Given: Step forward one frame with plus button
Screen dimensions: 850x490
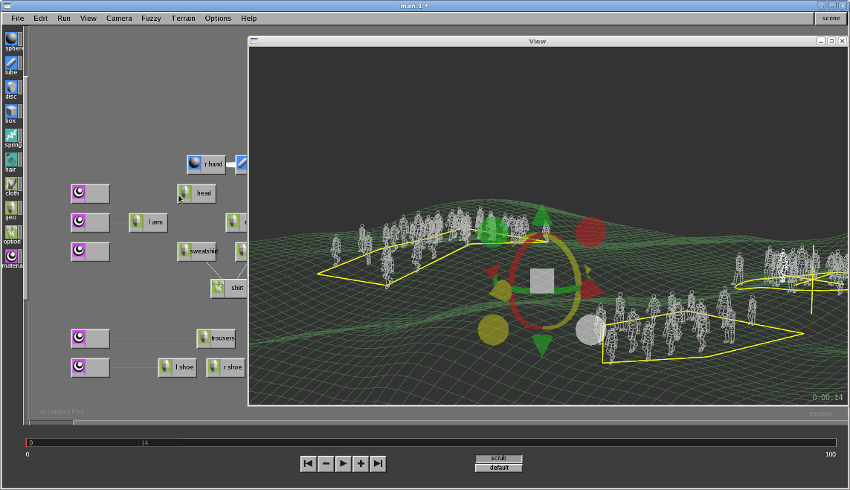Looking at the screenshot, I should [x=360, y=463].
